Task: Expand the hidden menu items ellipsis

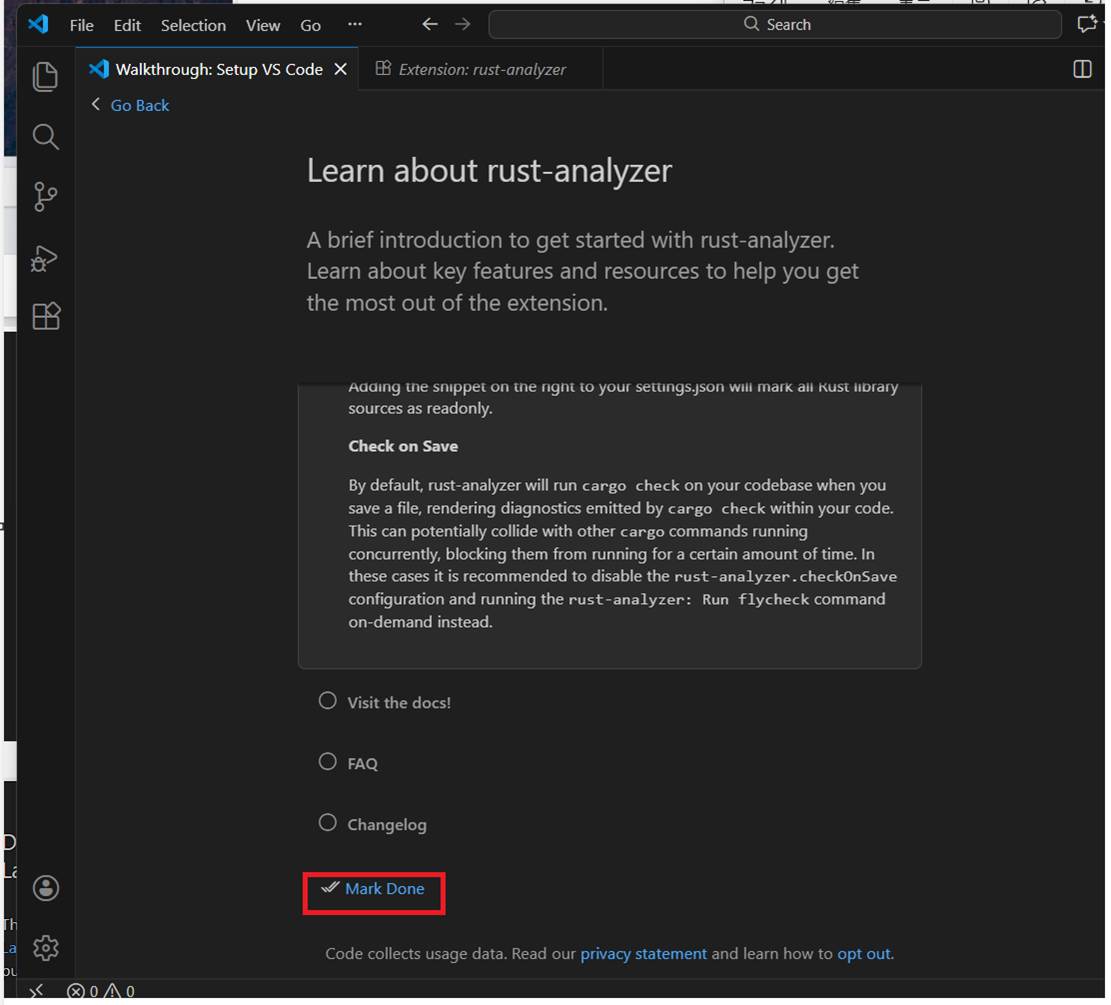Action: click(355, 25)
